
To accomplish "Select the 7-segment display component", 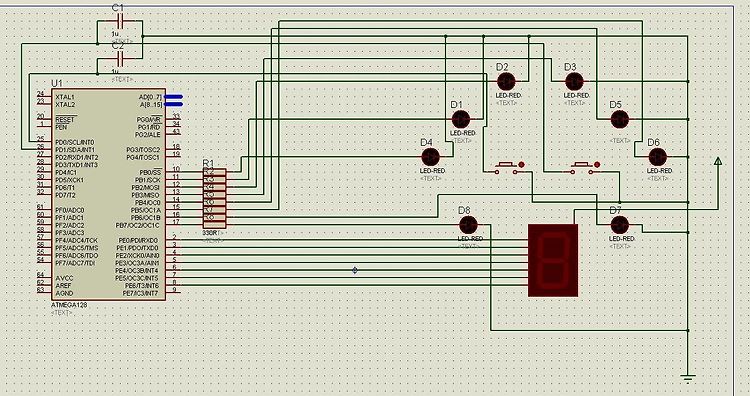I will (553, 260).
